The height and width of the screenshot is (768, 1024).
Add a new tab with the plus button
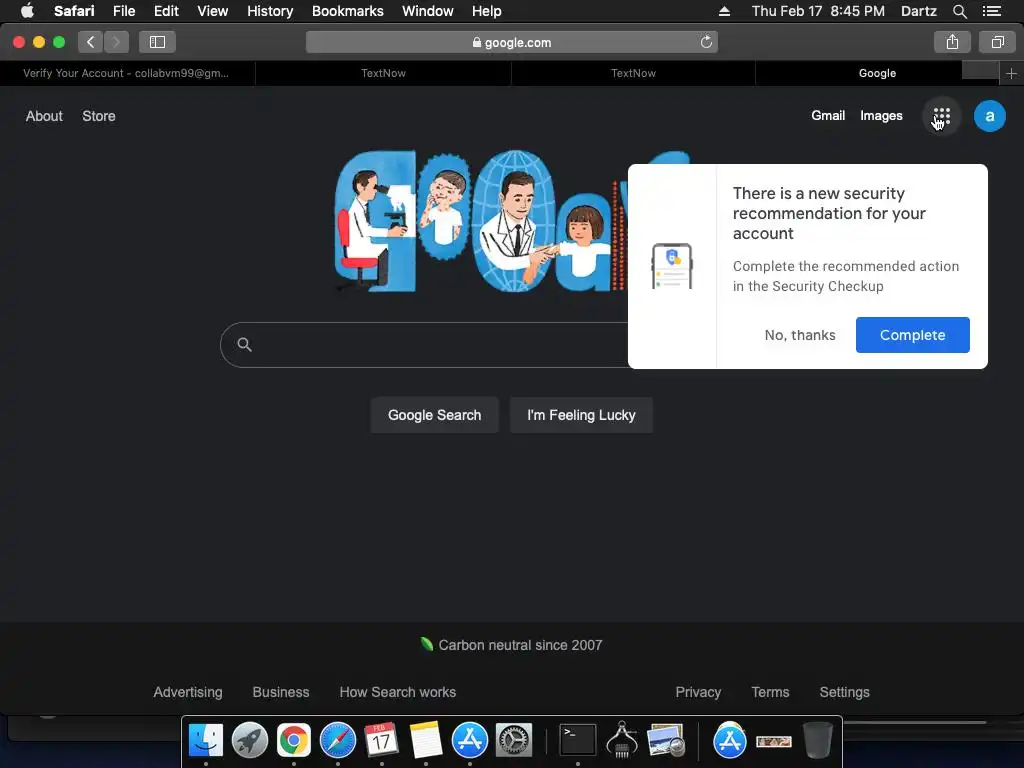coord(1011,74)
